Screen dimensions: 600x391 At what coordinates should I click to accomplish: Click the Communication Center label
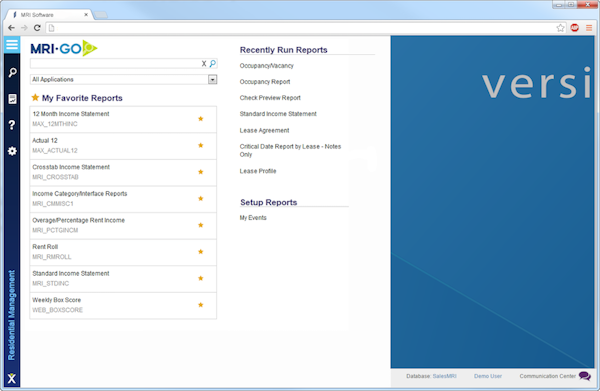548,376
